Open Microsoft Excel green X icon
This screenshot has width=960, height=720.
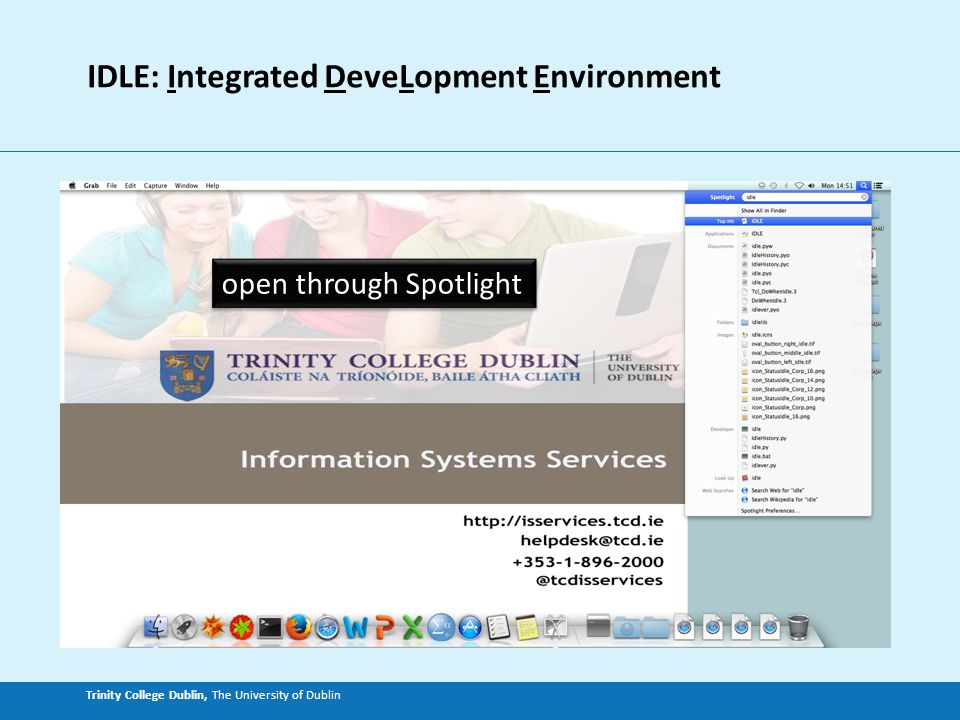pyautogui.click(x=412, y=628)
